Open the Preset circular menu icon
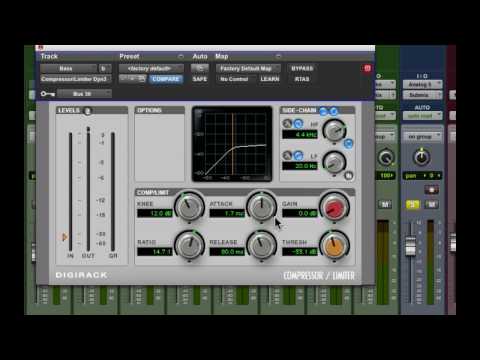 181,56
